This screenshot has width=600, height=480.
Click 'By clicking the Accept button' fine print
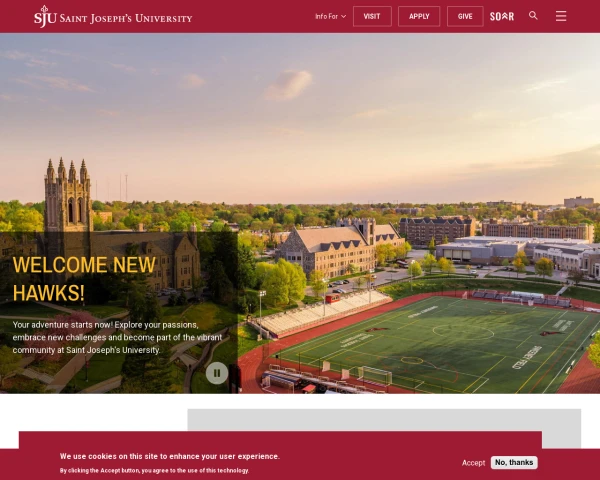tap(154, 470)
